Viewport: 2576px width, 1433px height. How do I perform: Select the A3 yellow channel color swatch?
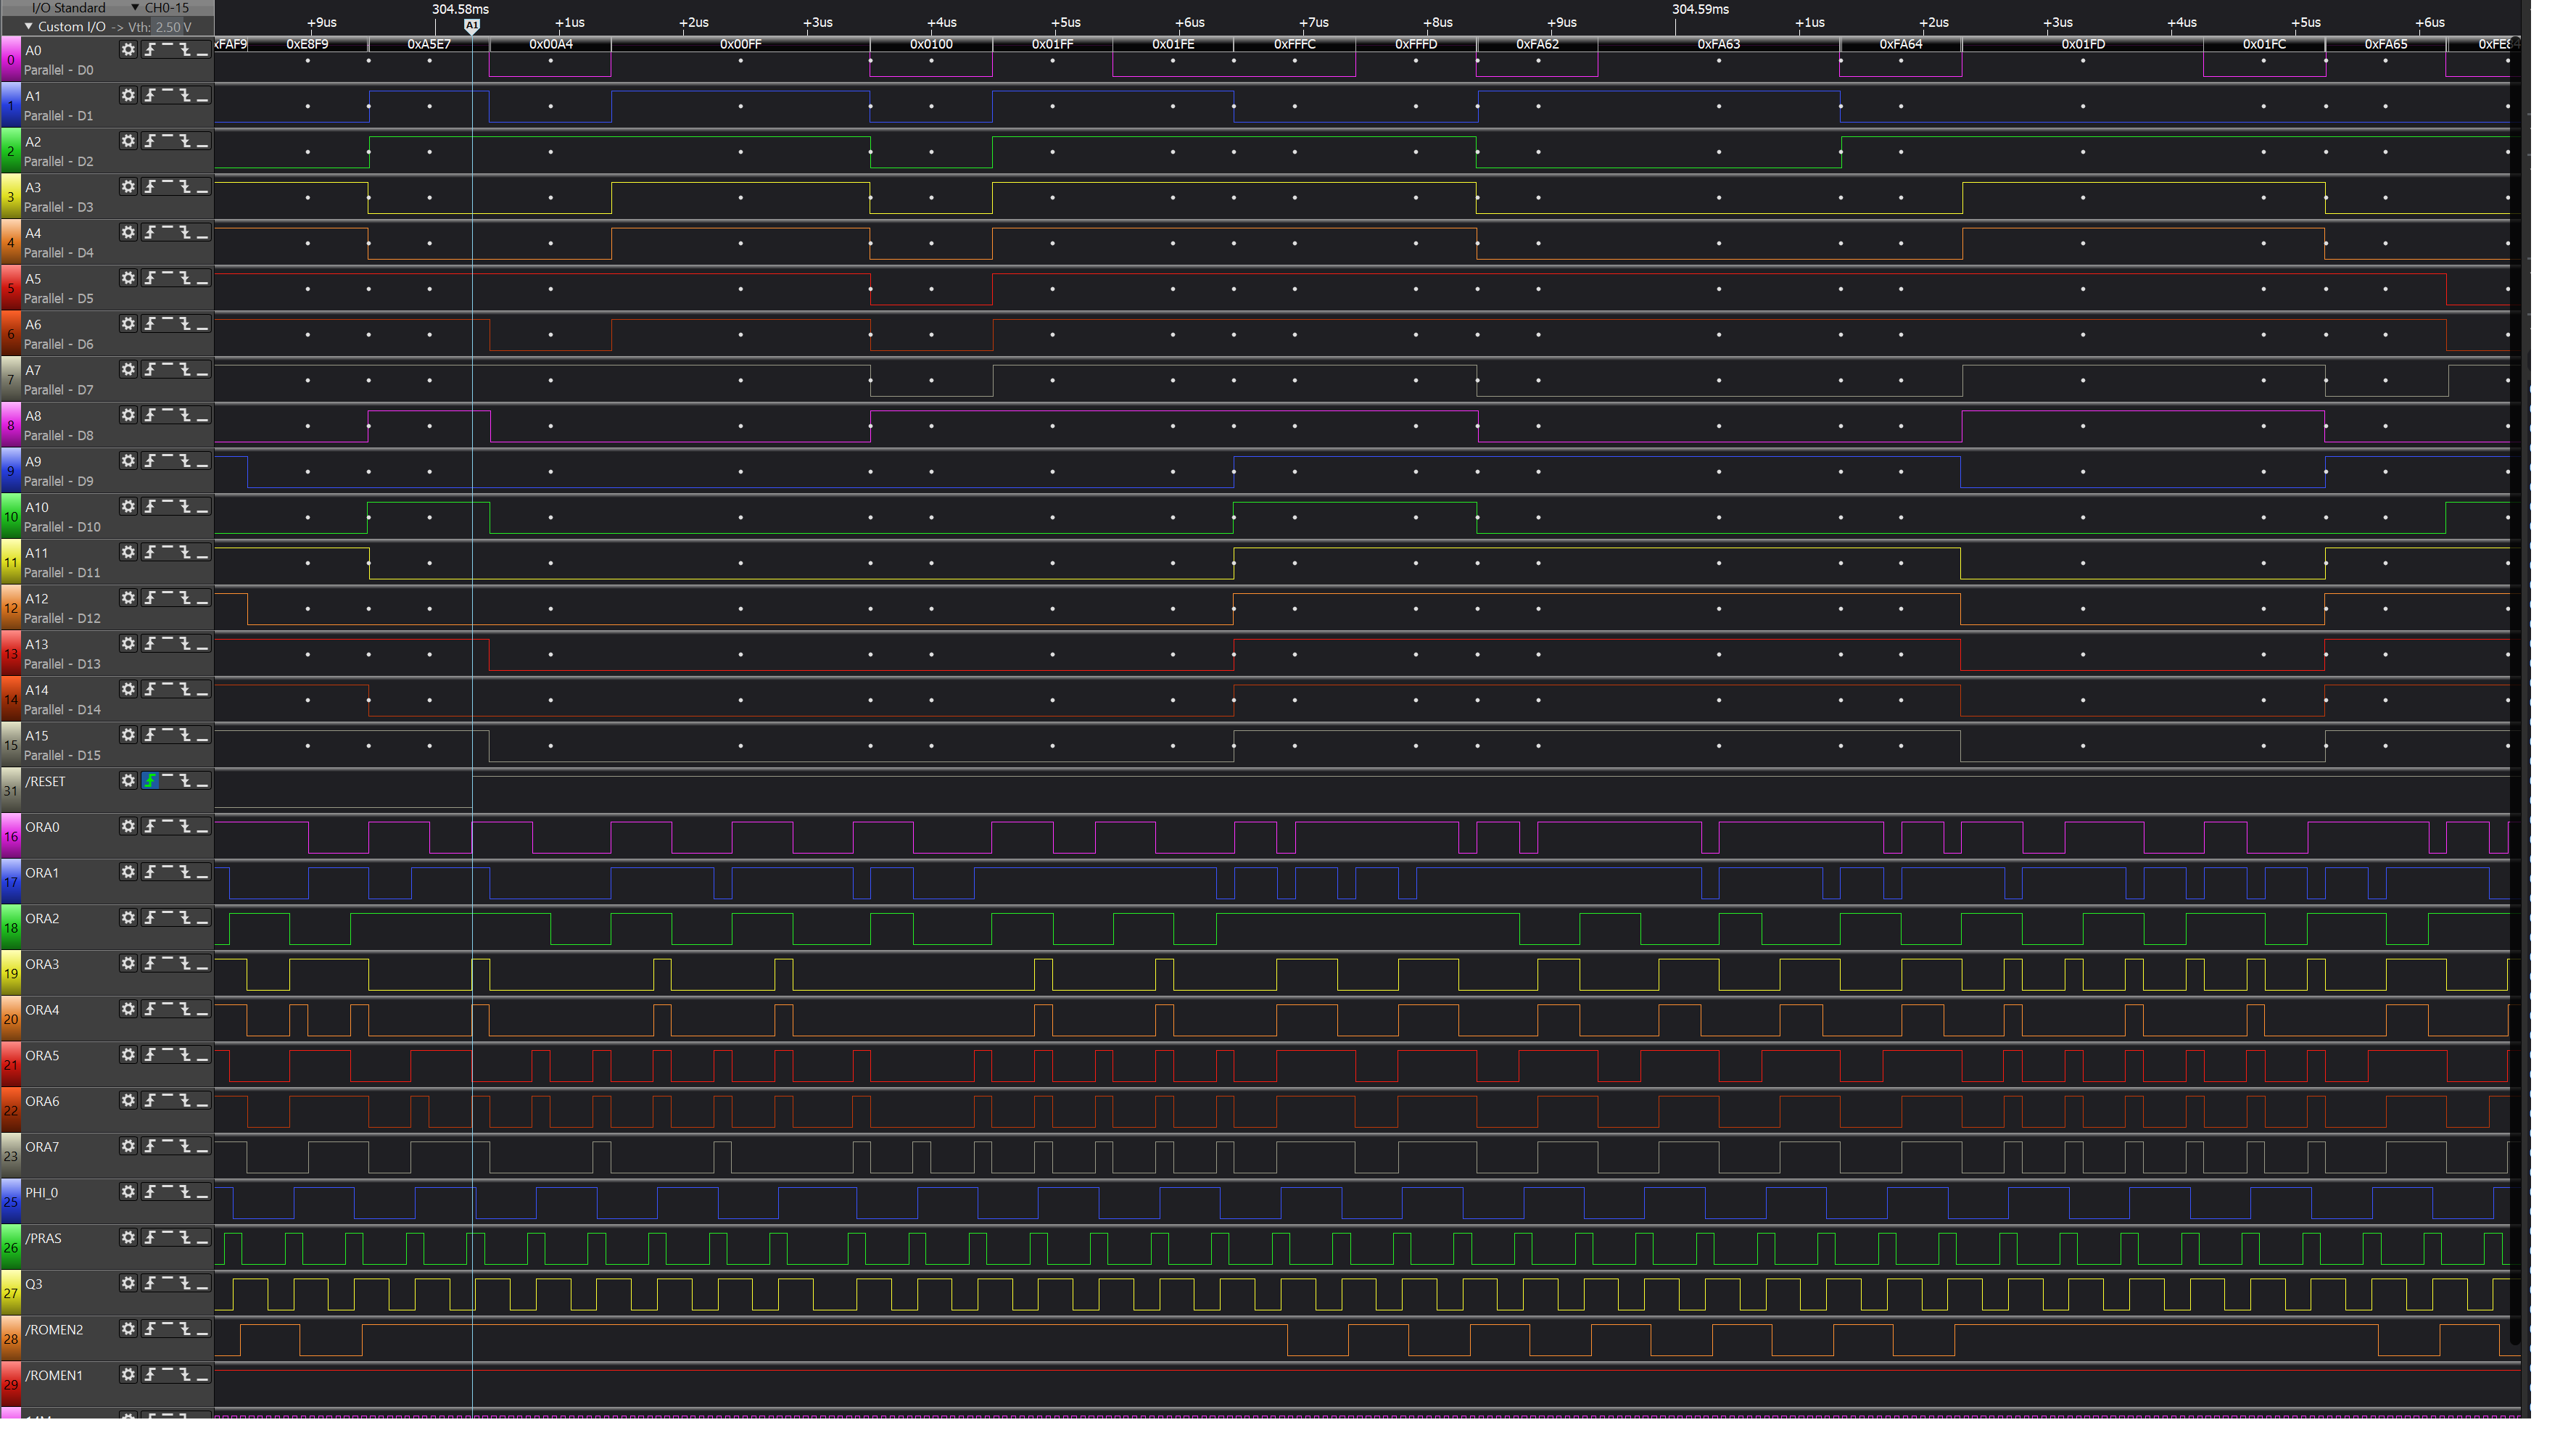click(10, 197)
